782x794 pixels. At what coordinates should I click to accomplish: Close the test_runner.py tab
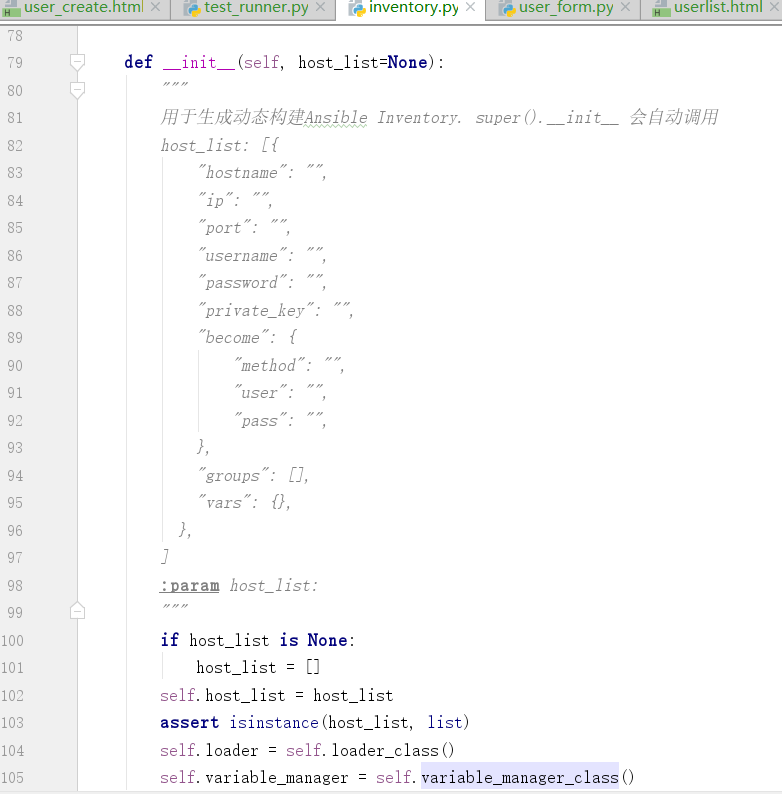[x=320, y=7]
